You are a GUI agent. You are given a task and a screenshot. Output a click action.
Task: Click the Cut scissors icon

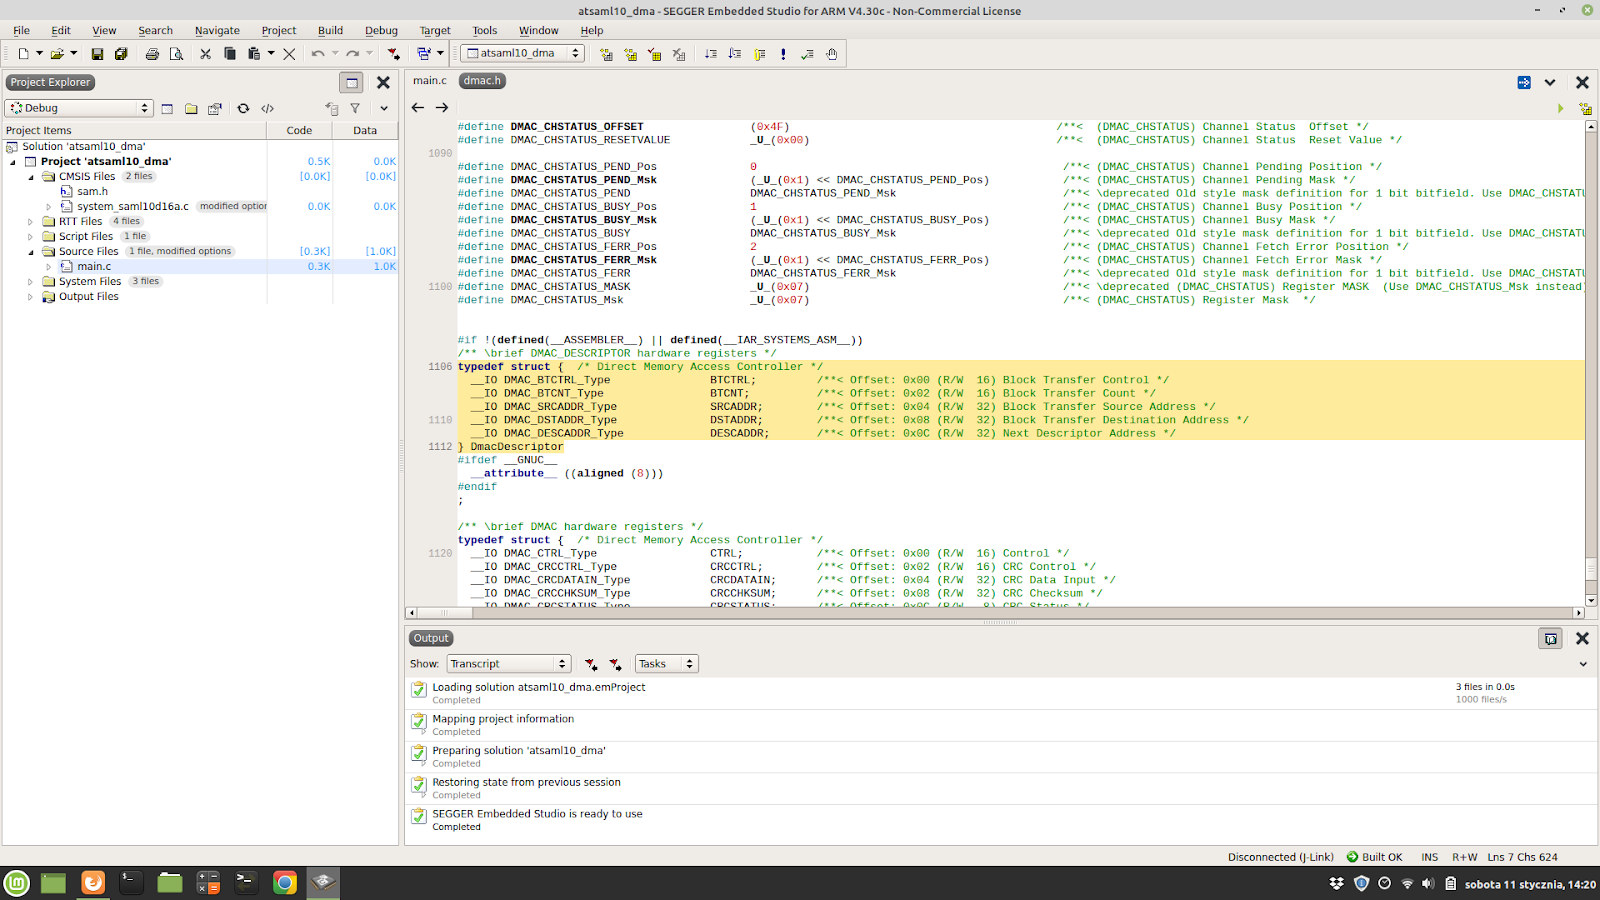pos(205,54)
